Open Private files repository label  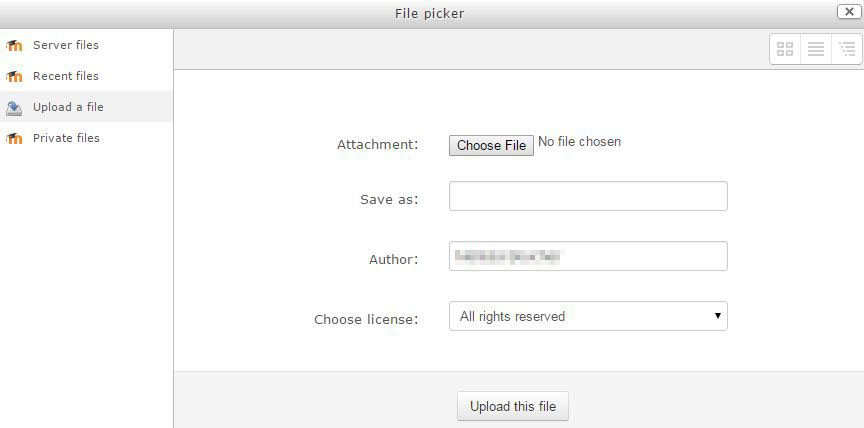[66, 138]
